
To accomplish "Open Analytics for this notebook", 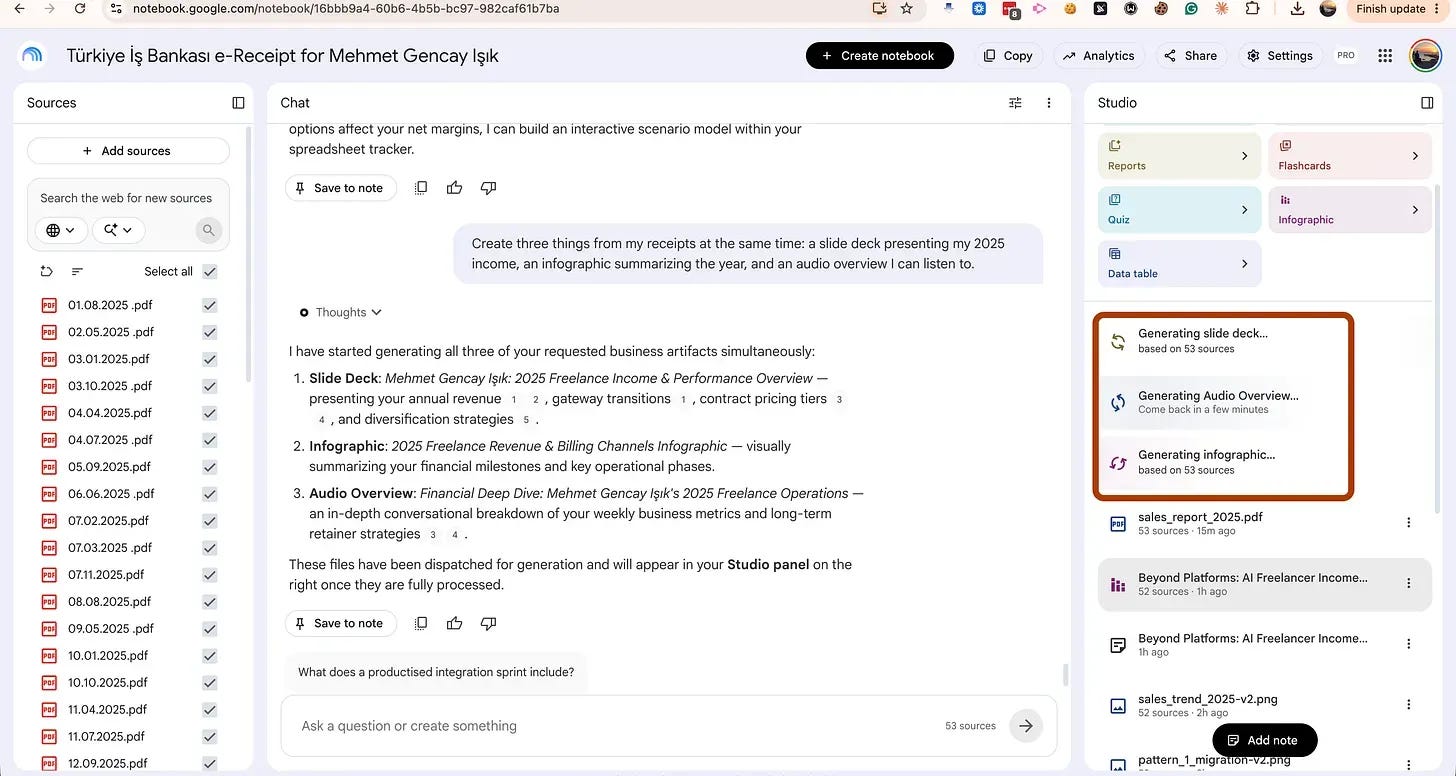I will tap(1099, 56).
